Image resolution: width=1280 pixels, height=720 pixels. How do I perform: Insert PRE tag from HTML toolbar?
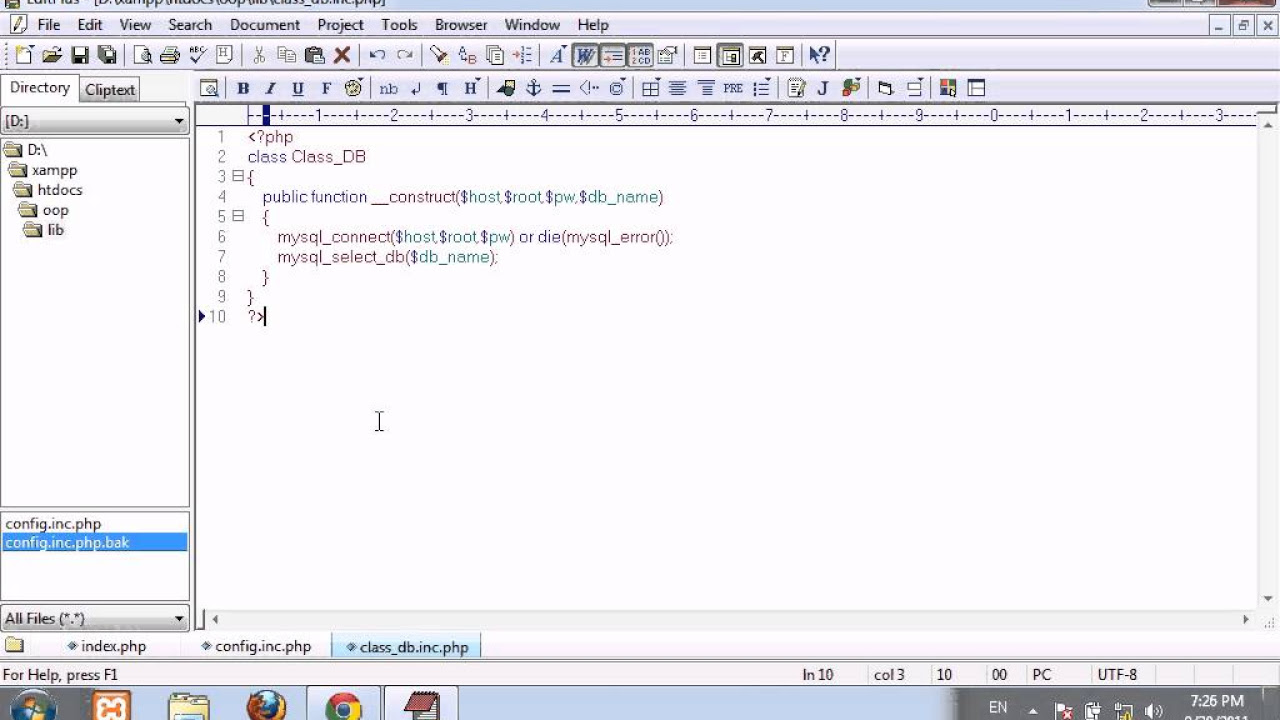point(733,88)
